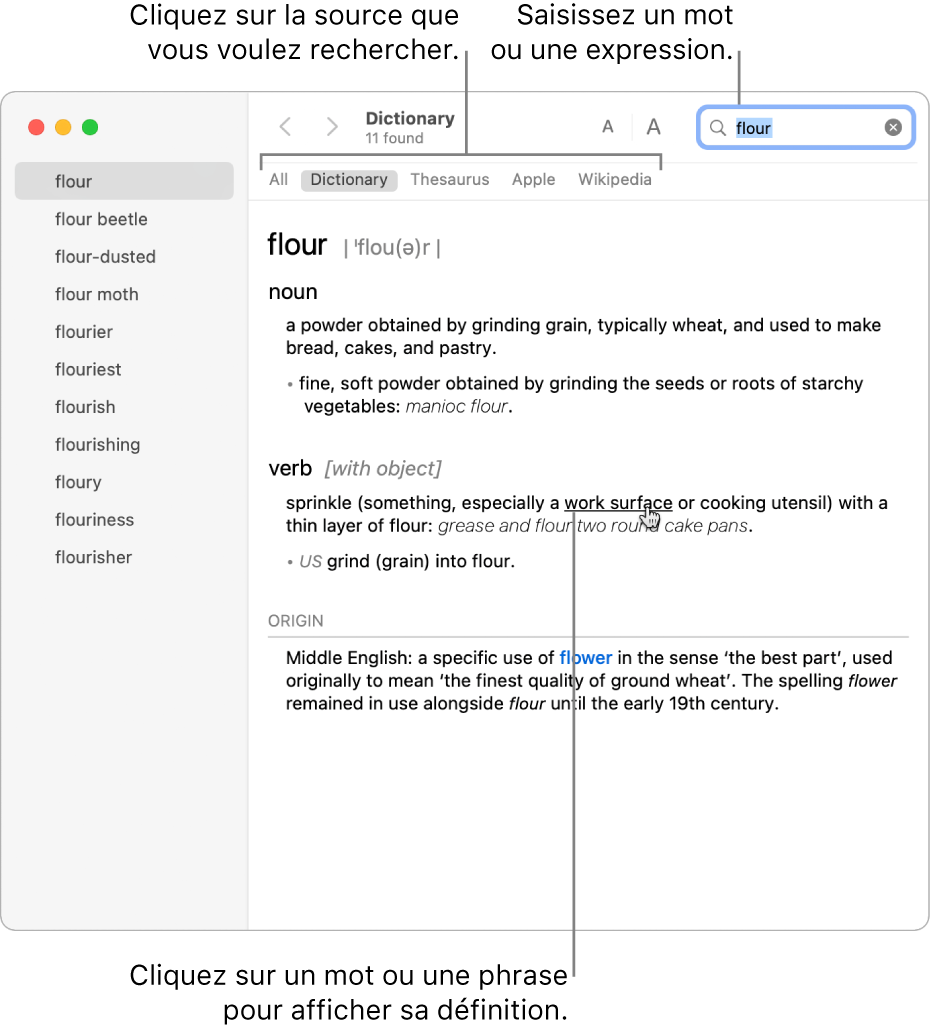Click the 'flour' headword in the definition

pos(297,245)
